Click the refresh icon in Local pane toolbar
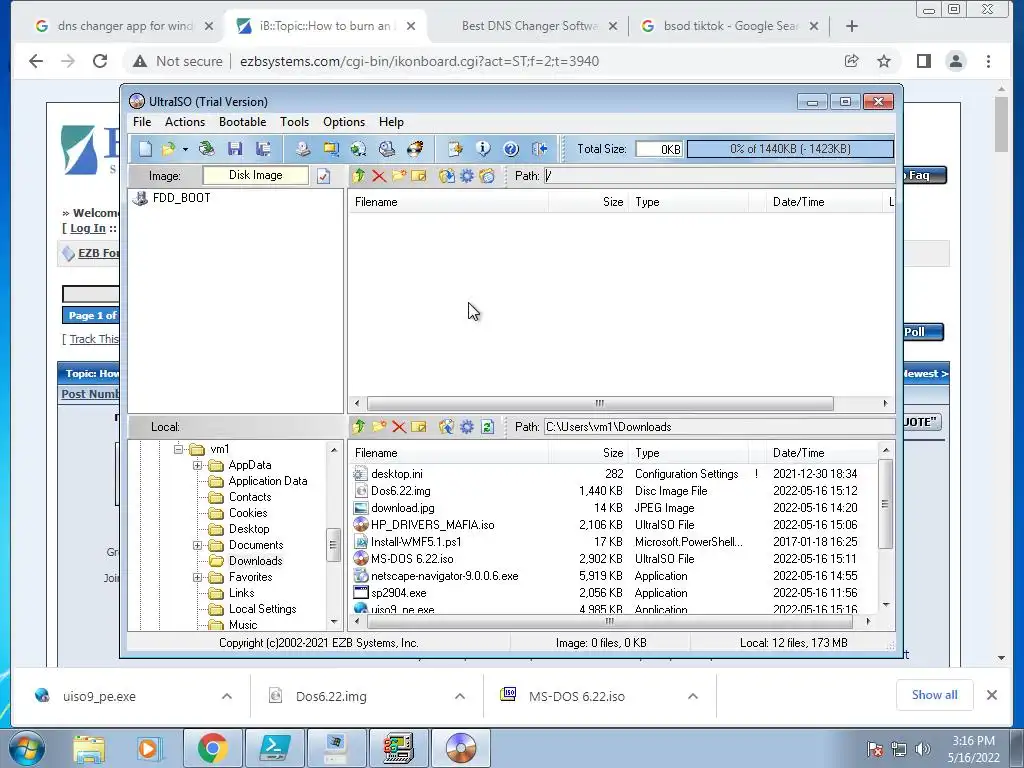 click(487, 427)
